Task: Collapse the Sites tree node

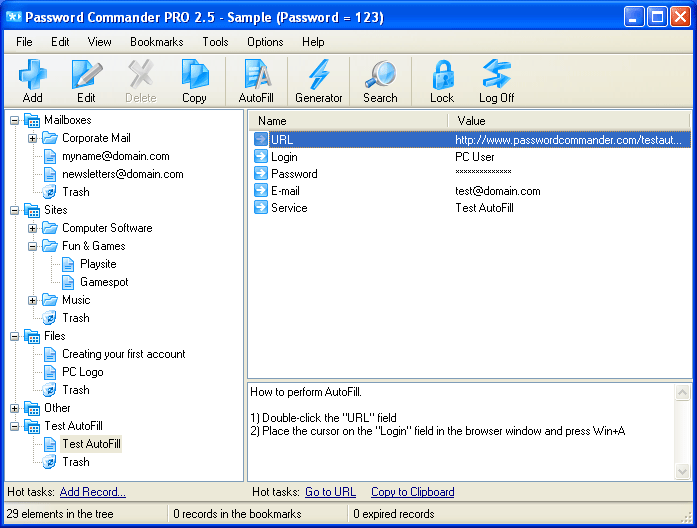Action: tap(15, 210)
